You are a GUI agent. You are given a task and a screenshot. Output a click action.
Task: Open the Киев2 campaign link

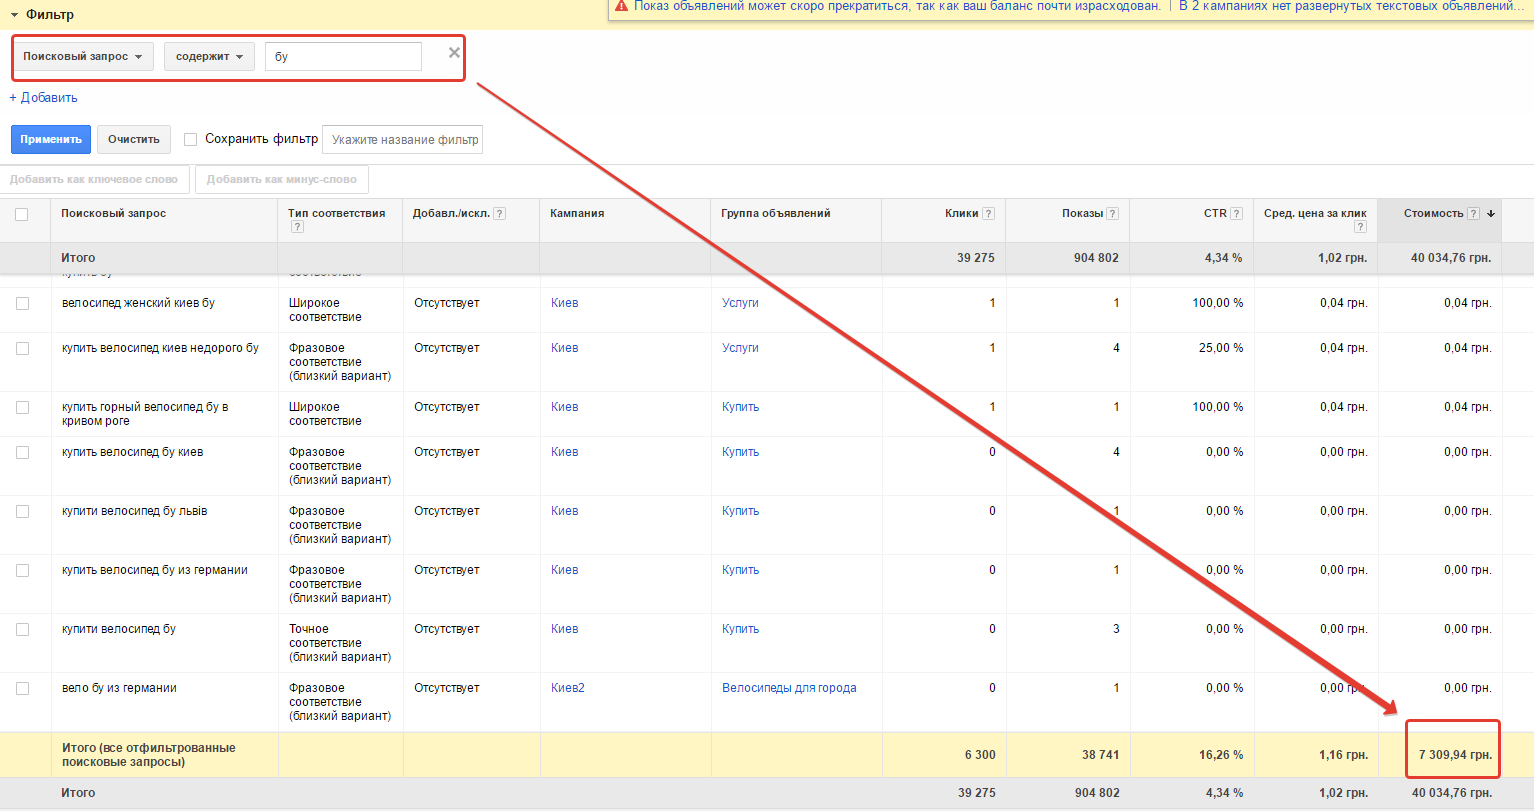point(567,688)
